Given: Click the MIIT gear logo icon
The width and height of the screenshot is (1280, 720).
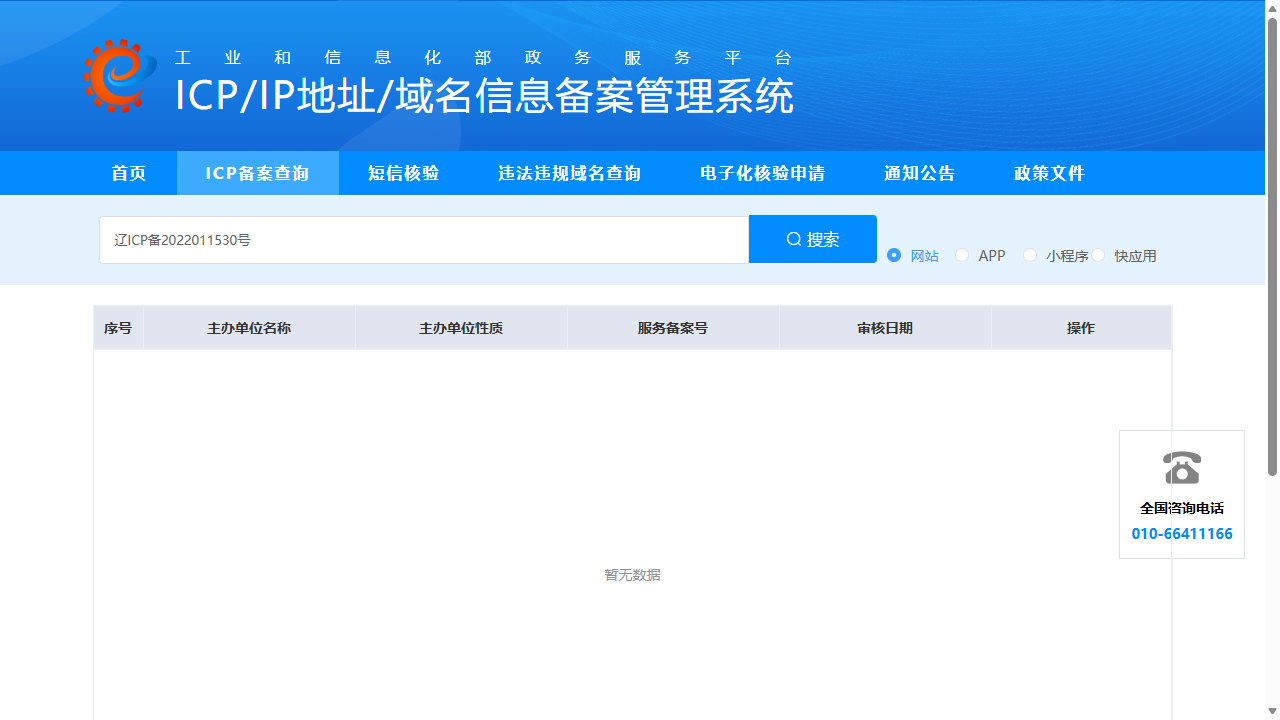Looking at the screenshot, I should click(120, 76).
